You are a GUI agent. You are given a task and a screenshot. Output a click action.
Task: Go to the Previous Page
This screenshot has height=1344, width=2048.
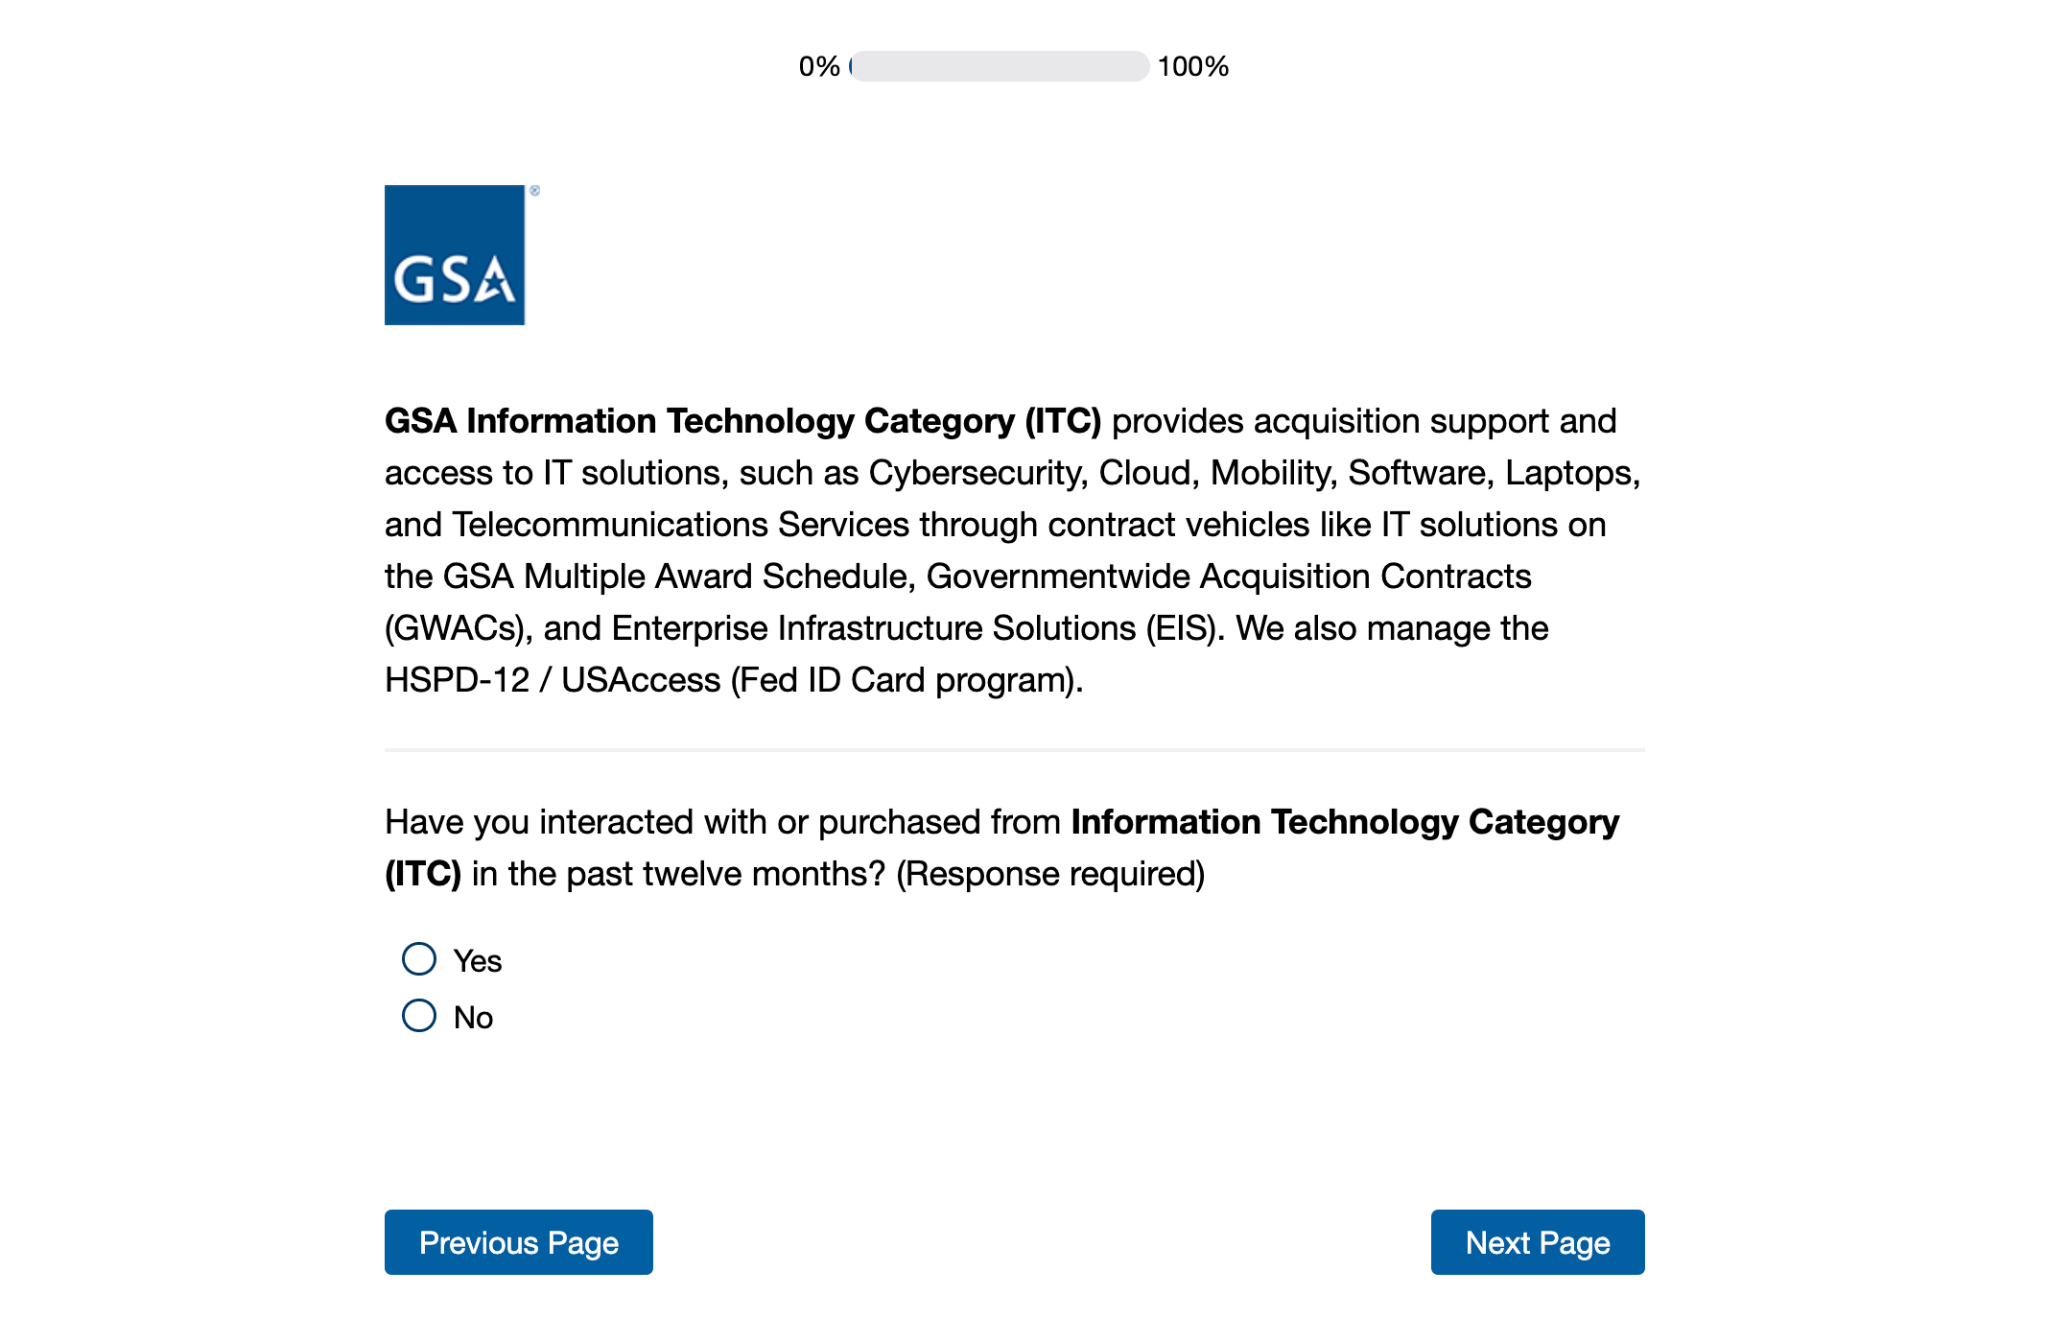[x=518, y=1242]
